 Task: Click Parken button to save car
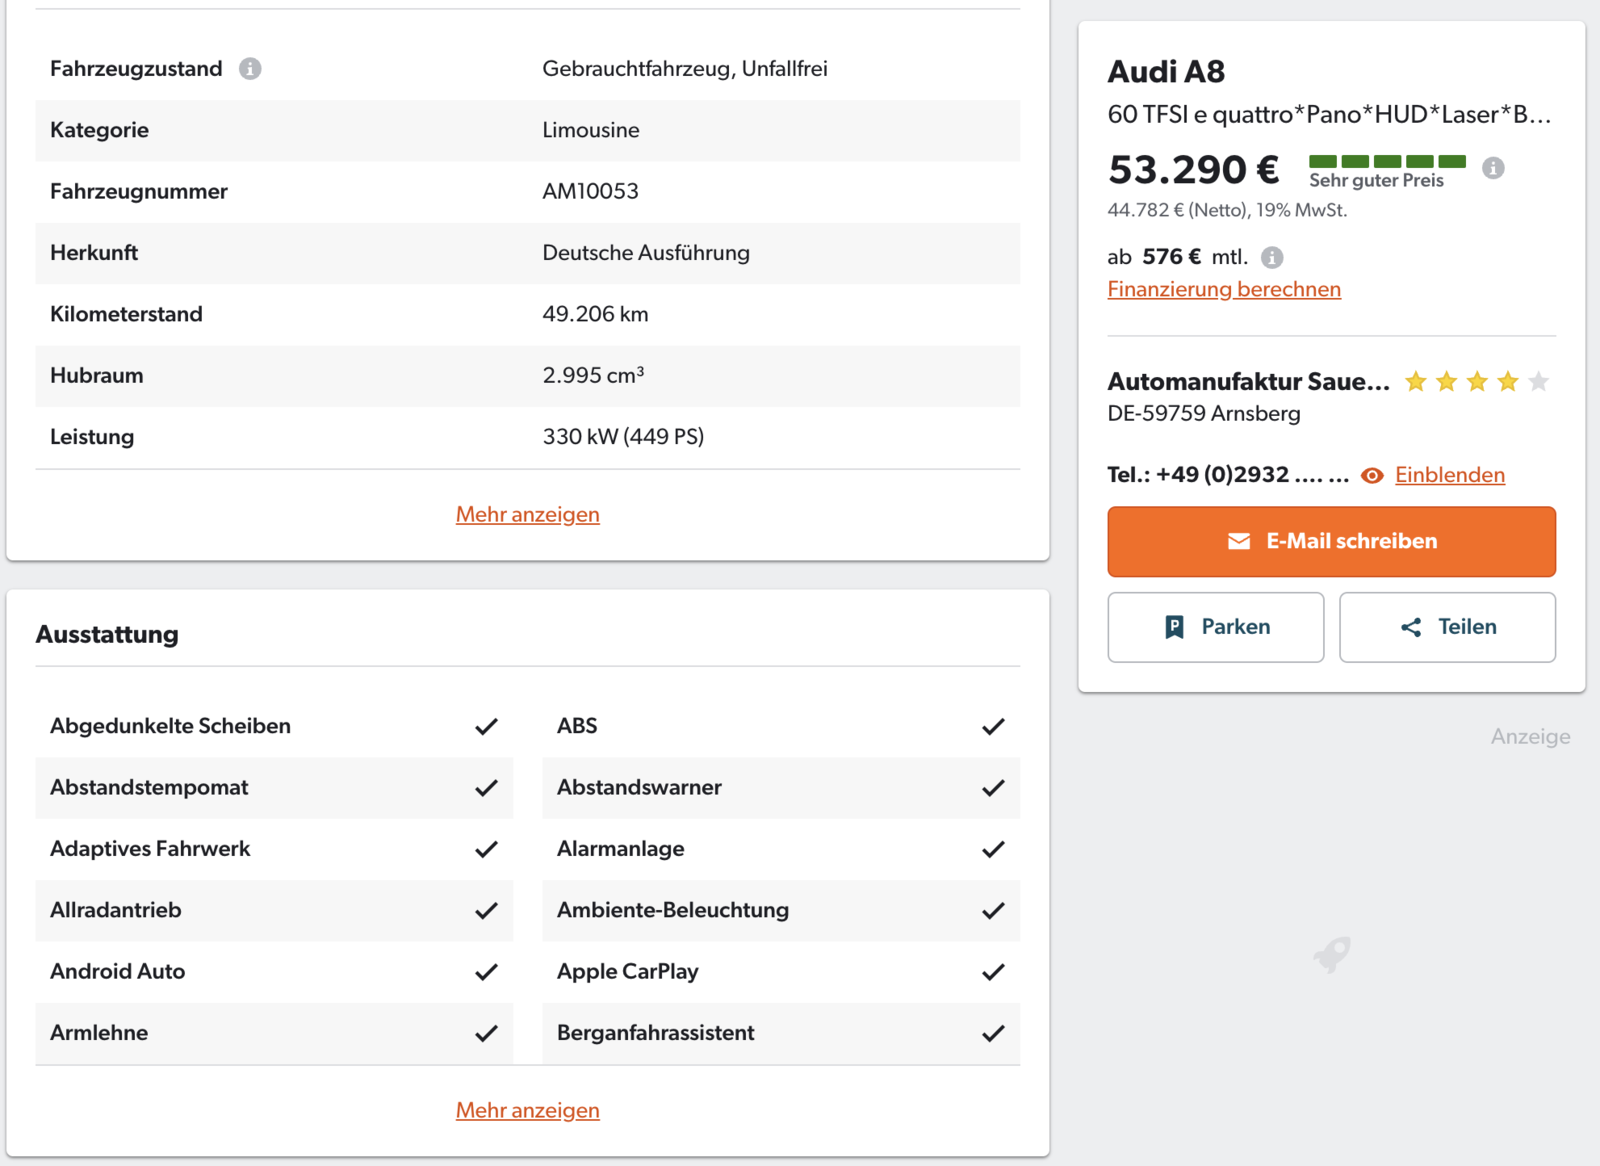point(1216,627)
